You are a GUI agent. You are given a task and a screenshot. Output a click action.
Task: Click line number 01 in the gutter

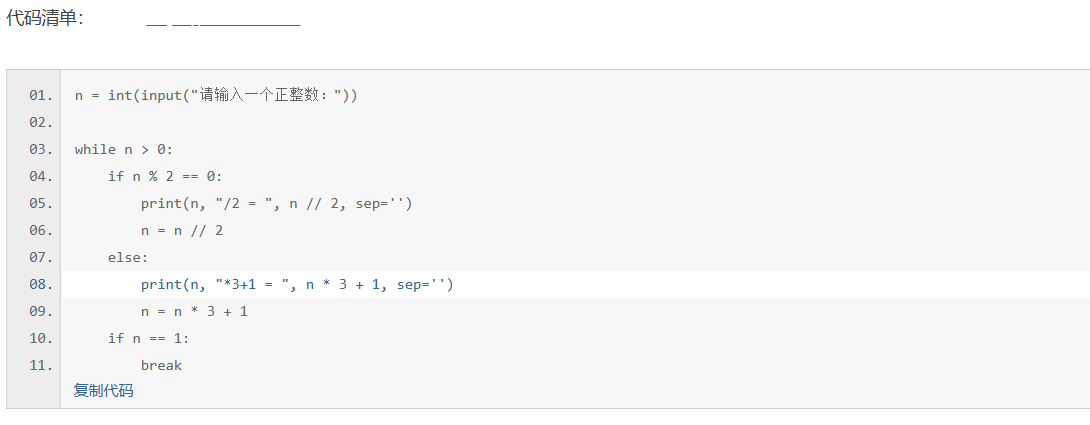[40, 96]
